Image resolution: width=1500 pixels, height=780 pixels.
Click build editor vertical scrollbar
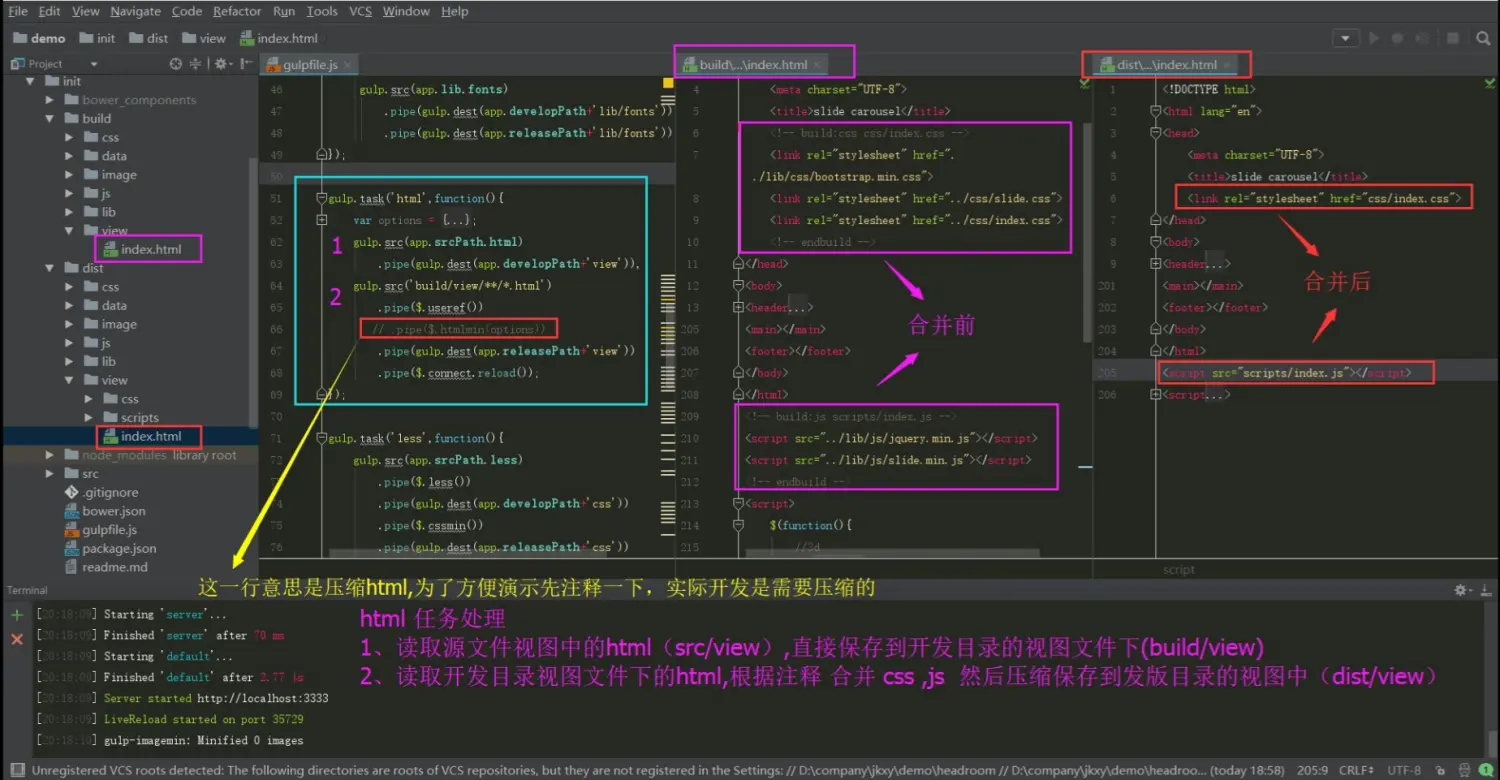(1086, 235)
